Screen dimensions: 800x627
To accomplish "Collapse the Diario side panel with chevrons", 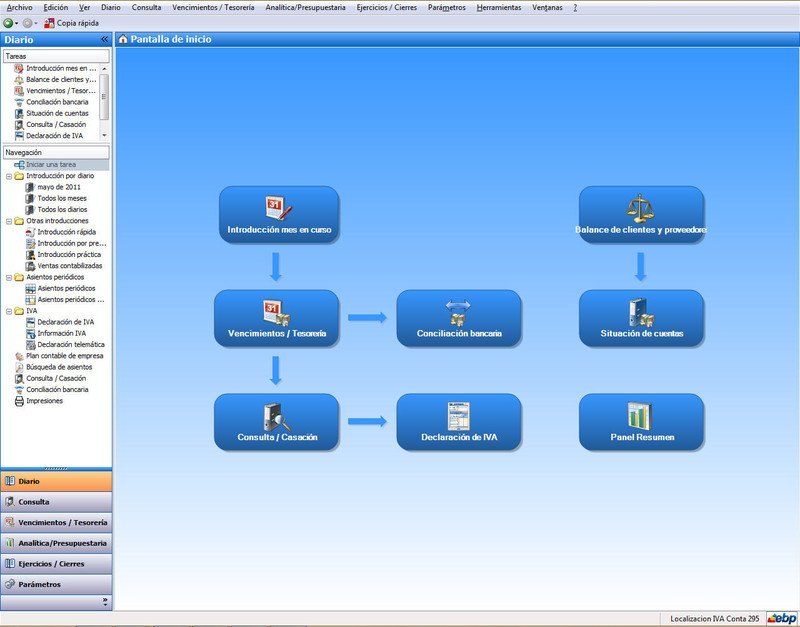I will tap(105, 39).
